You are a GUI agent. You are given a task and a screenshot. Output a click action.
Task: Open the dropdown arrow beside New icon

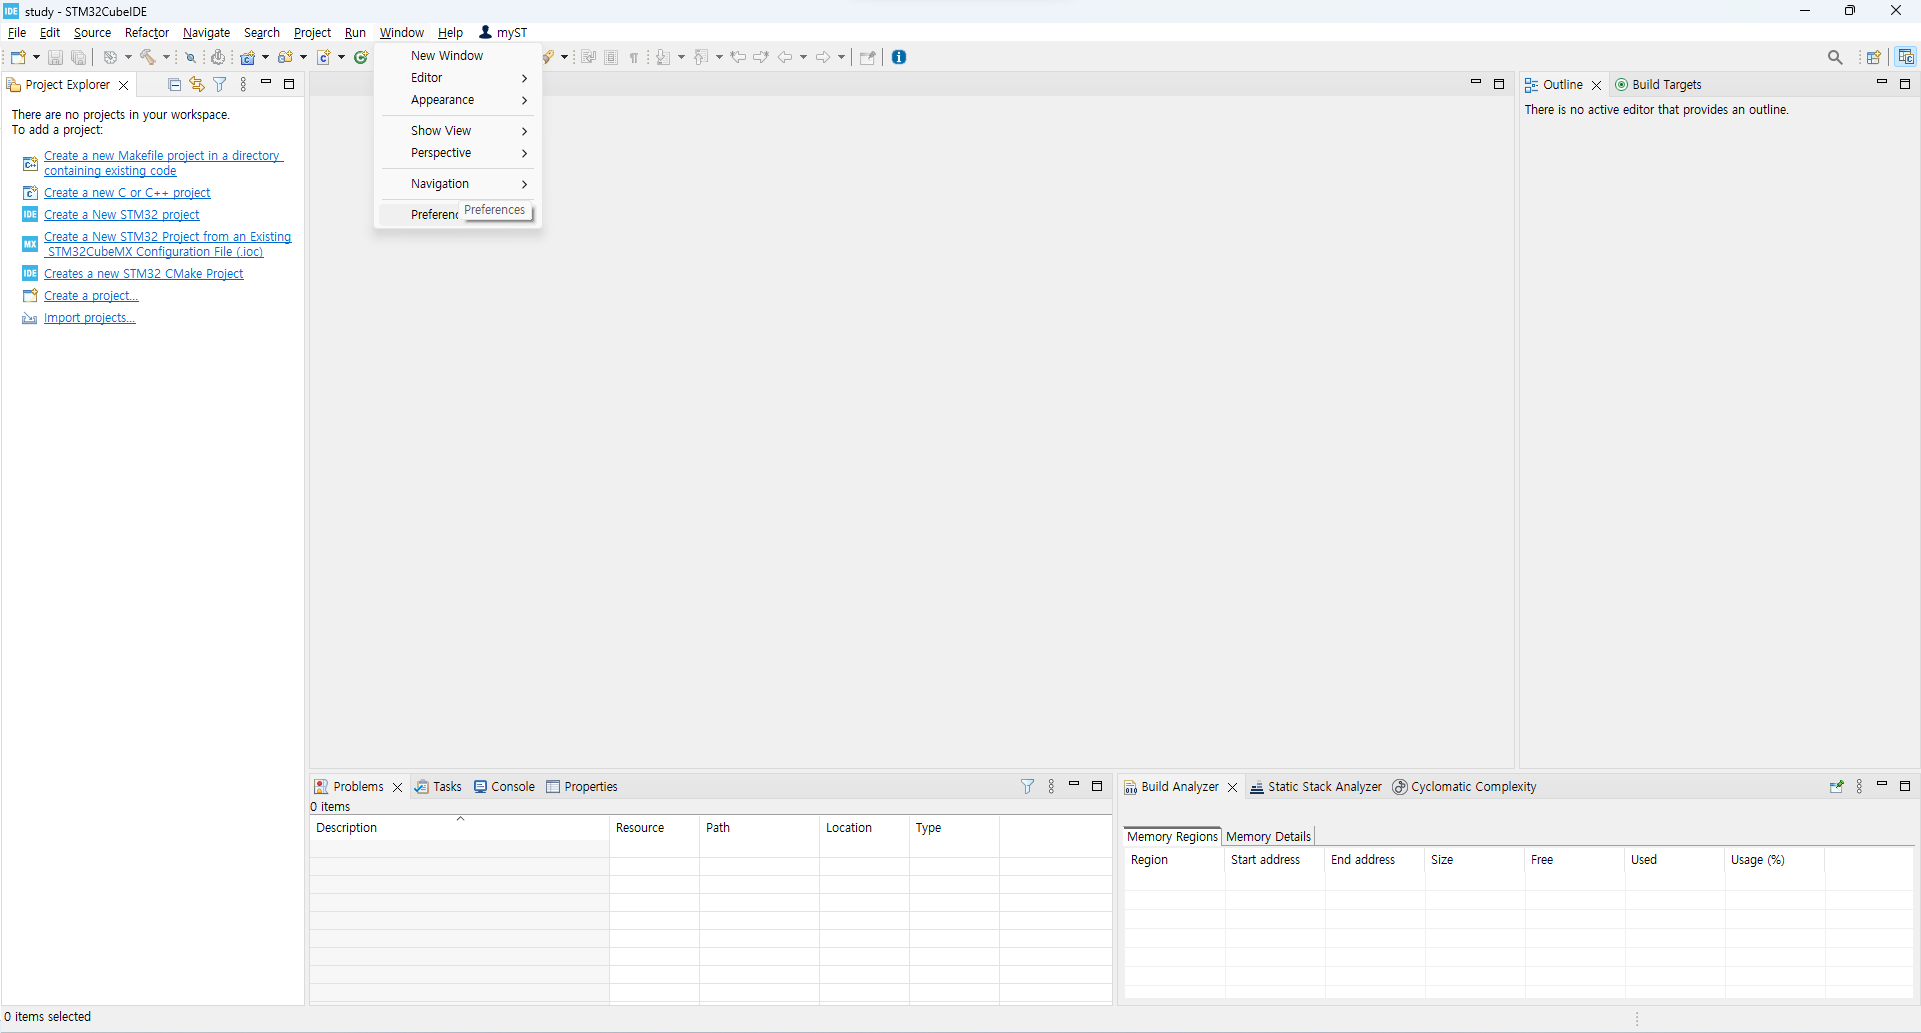[x=36, y=57]
